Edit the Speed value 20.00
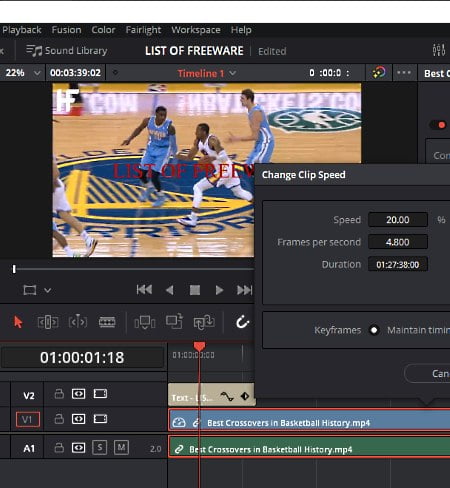Screen dimensions: 450x488 398,220
